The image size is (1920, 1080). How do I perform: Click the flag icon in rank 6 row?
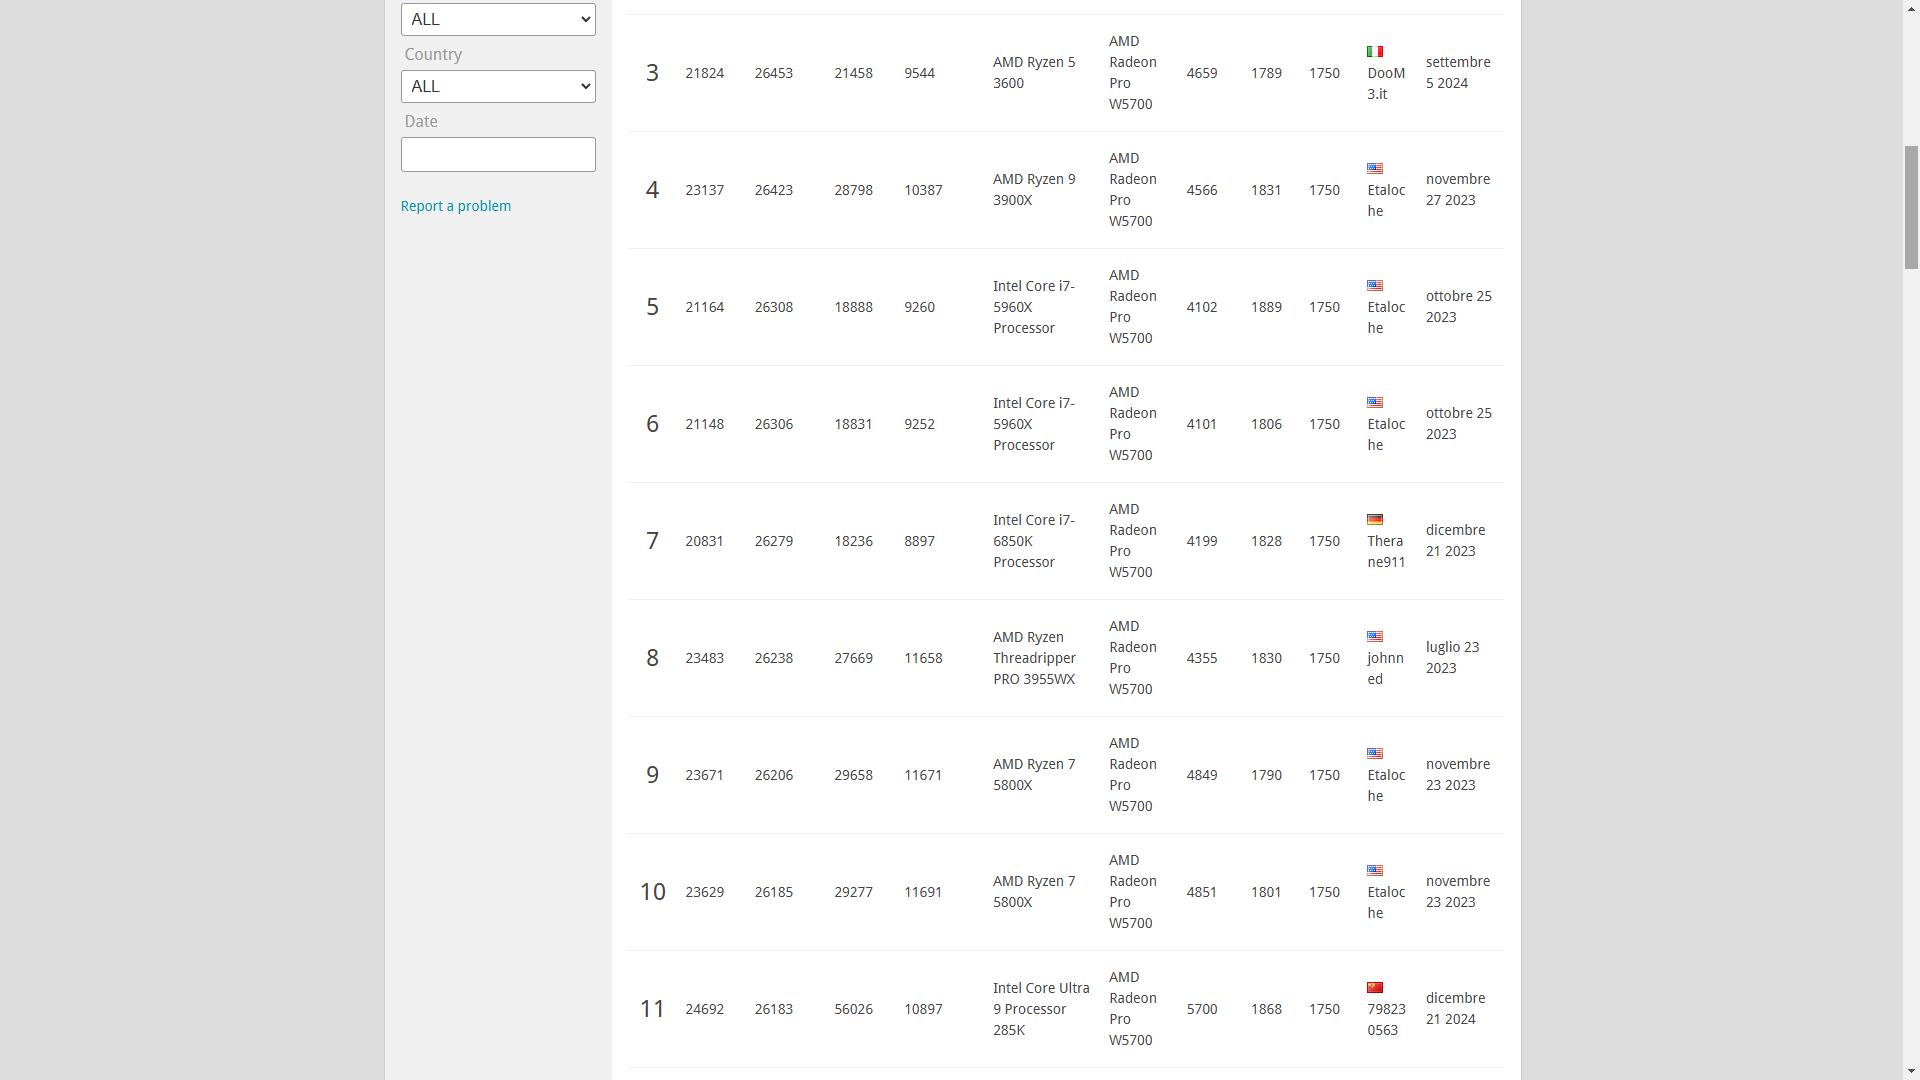(1375, 403)
